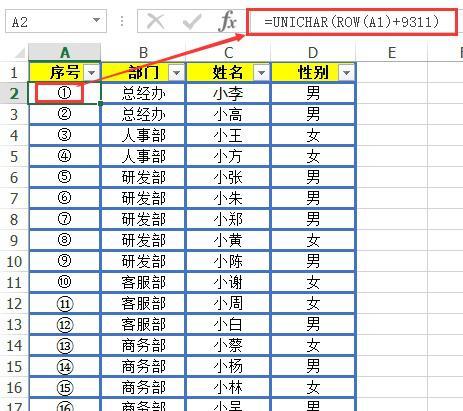This screenshot has width=463, height=411.
Task: Select name cell 小郑
Action: point(228,219)
